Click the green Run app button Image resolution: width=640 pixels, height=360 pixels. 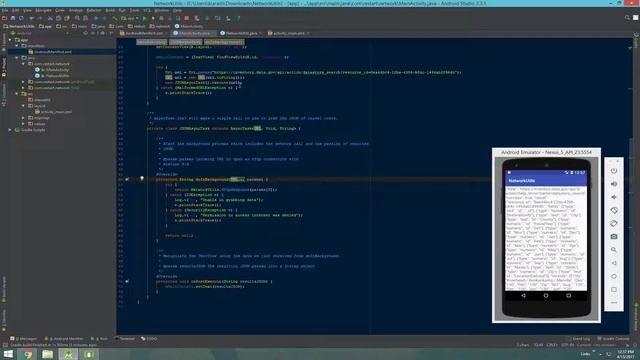144,18
